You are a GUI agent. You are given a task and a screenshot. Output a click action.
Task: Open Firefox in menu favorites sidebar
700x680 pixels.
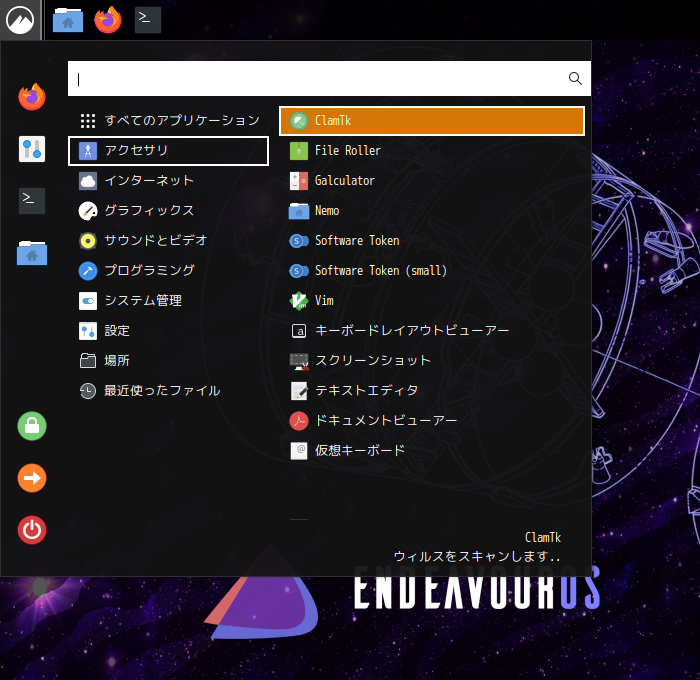pyautogui.click(x=32, y=96)
